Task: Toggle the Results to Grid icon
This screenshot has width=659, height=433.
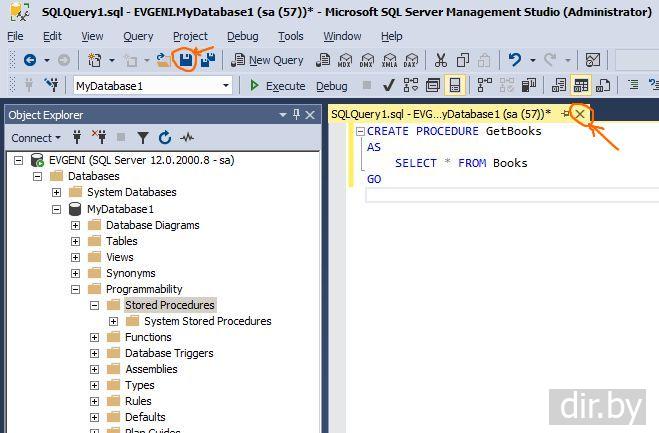Action: [581, 85]
